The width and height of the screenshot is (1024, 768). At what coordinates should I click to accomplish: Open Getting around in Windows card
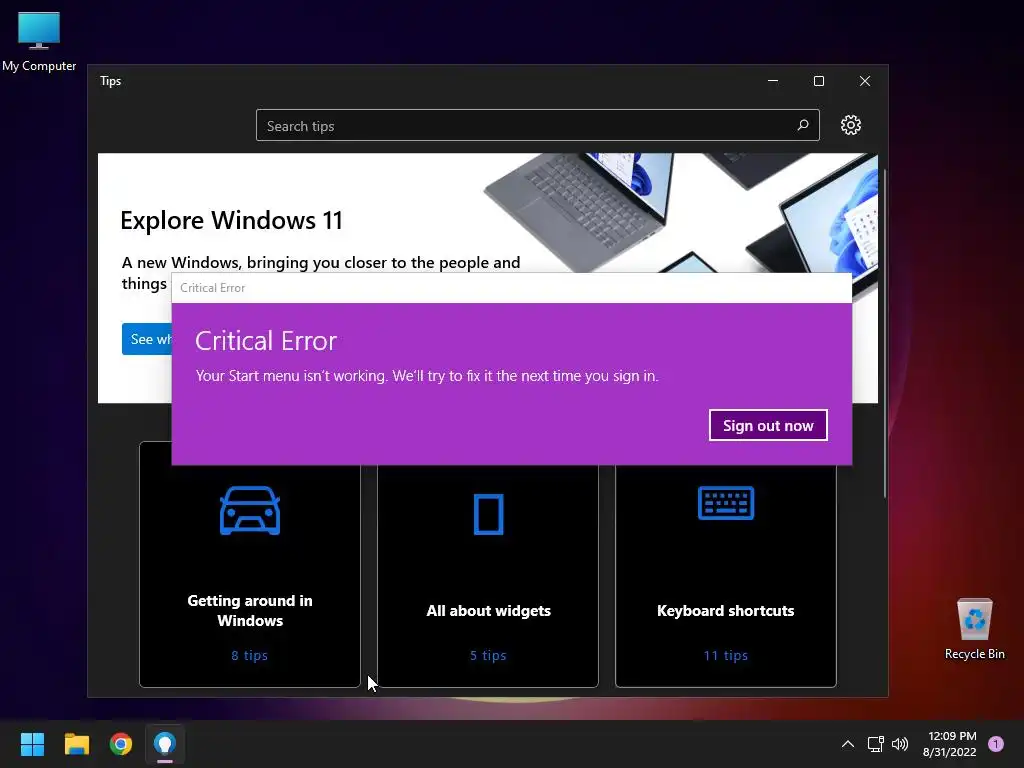pos(249,577)
